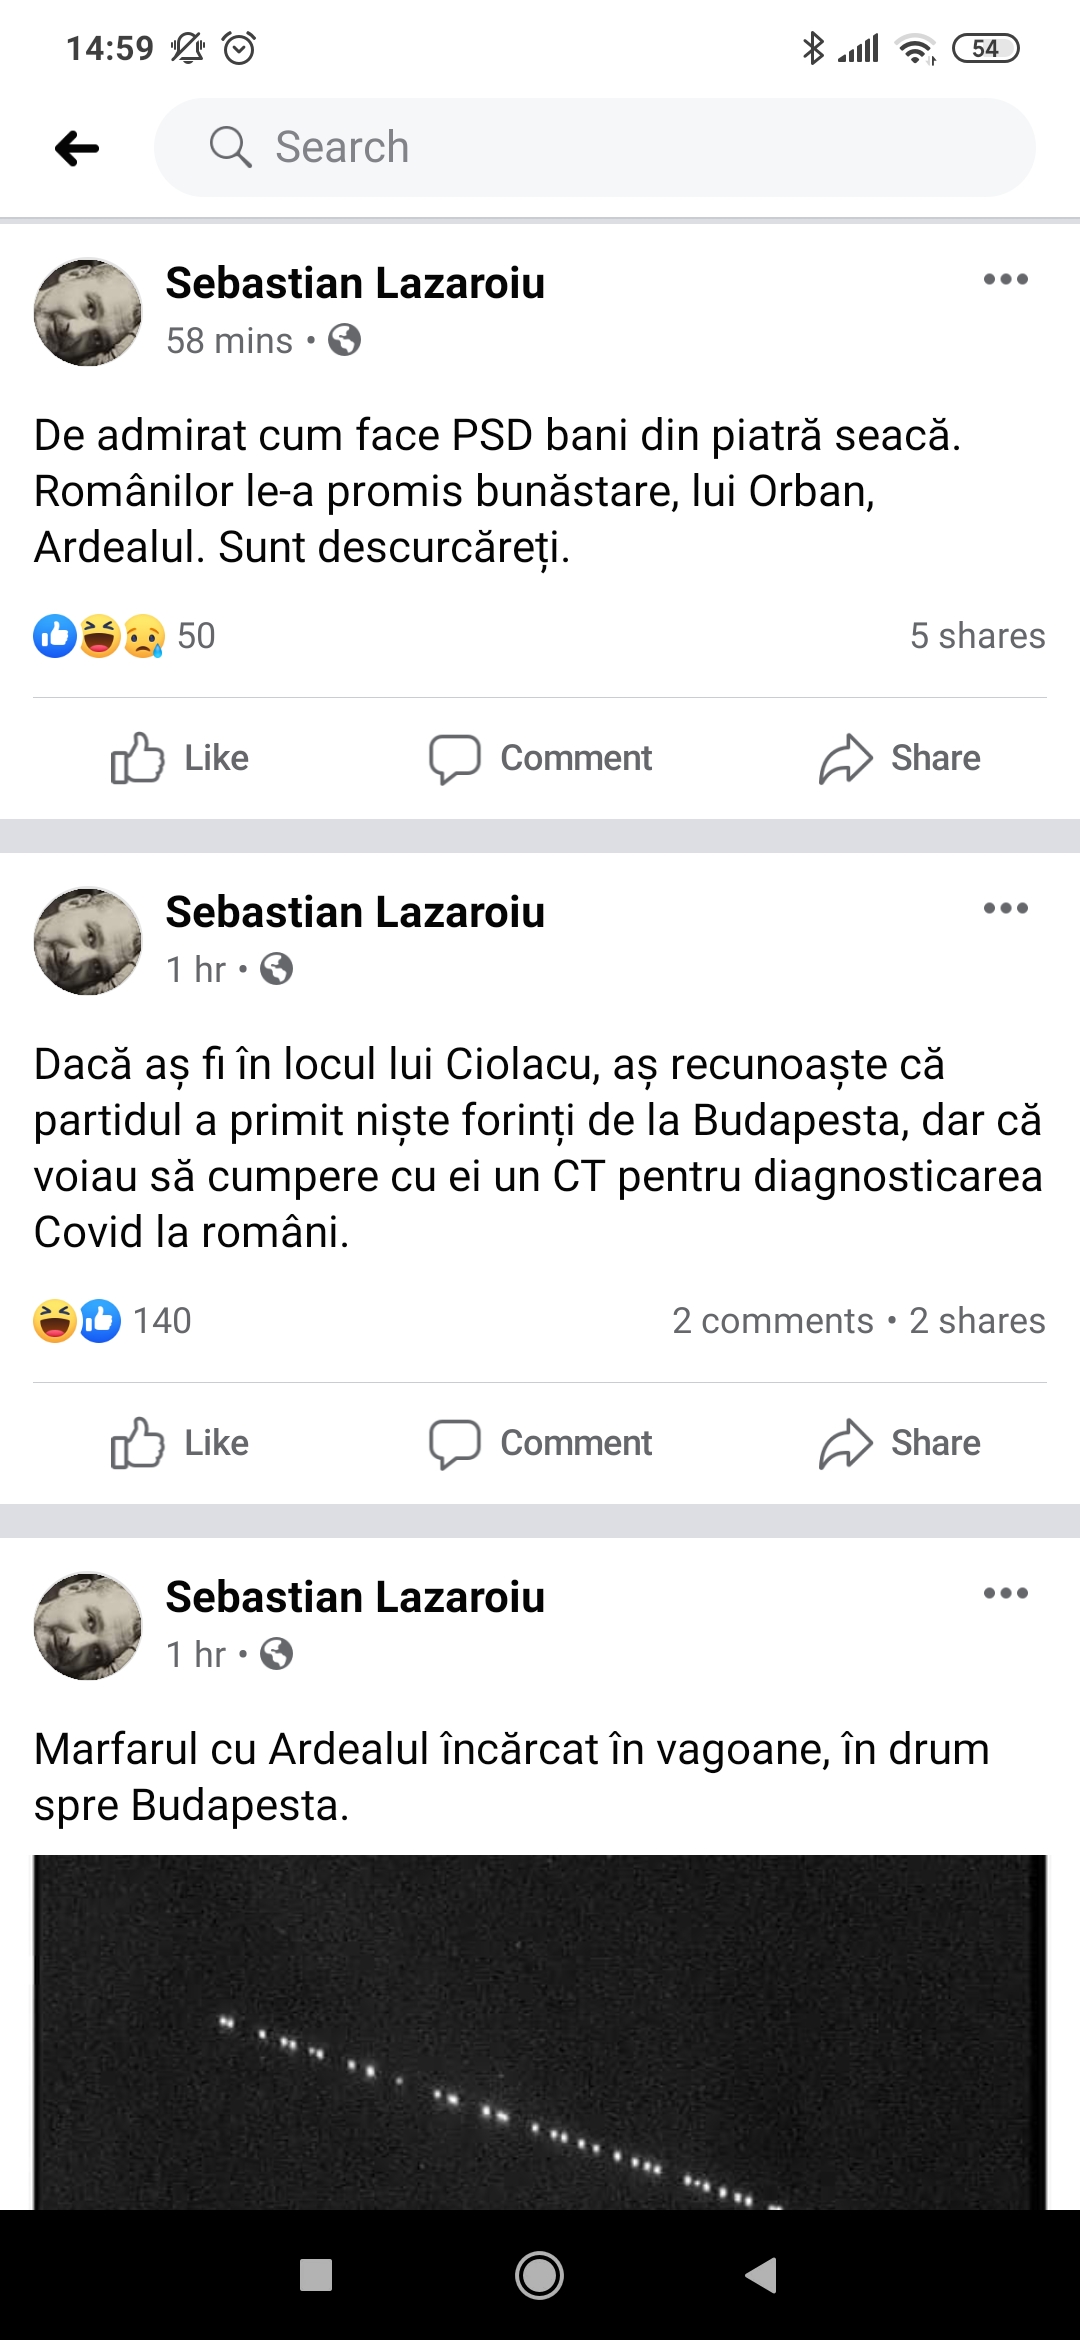The image size is (1080, 2340).
Task: Share the PSD bani post
Action: click(899, 758)
